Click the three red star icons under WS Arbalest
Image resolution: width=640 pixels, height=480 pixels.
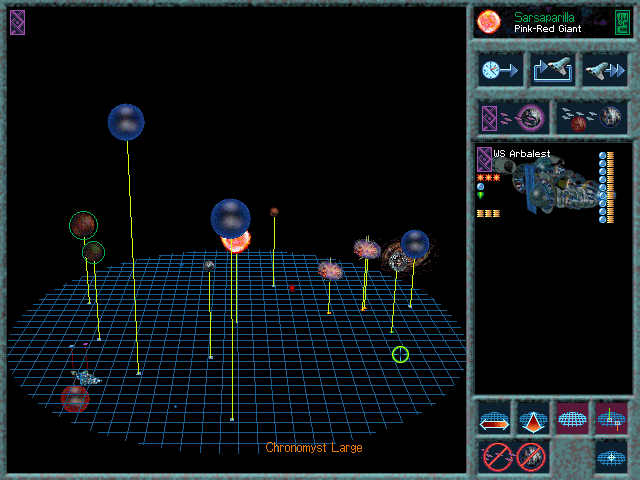coord(488,178)
